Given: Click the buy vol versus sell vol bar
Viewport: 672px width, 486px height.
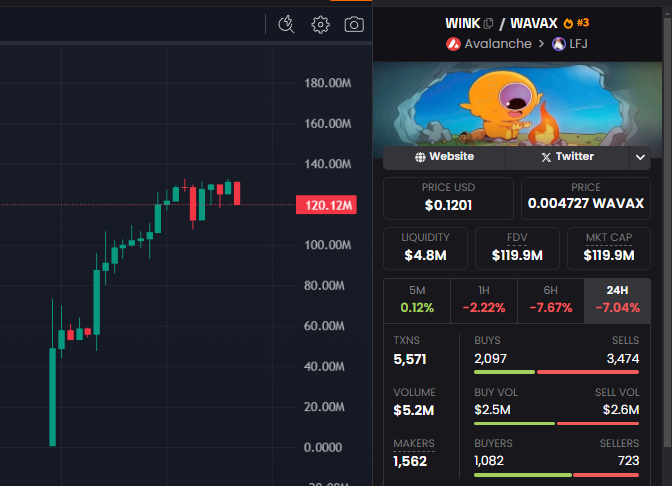Looking at the screenshot, I should coord(556,423).
